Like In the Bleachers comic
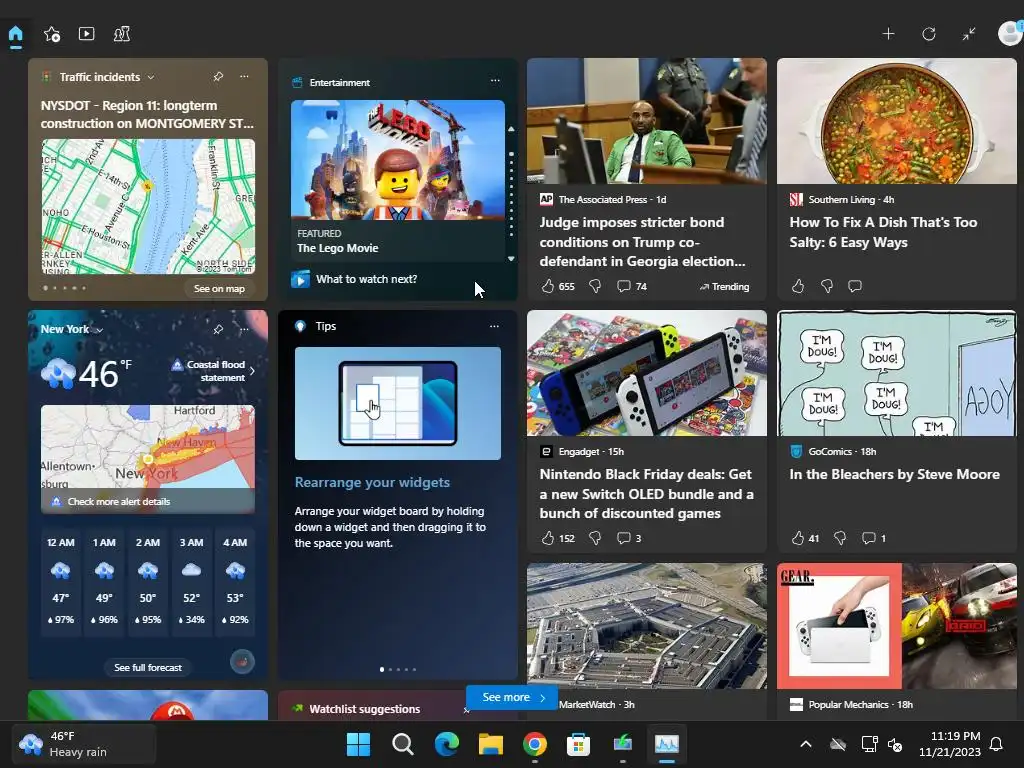The width and height of the screenshot is (1024, 768). tap(798, 538)
